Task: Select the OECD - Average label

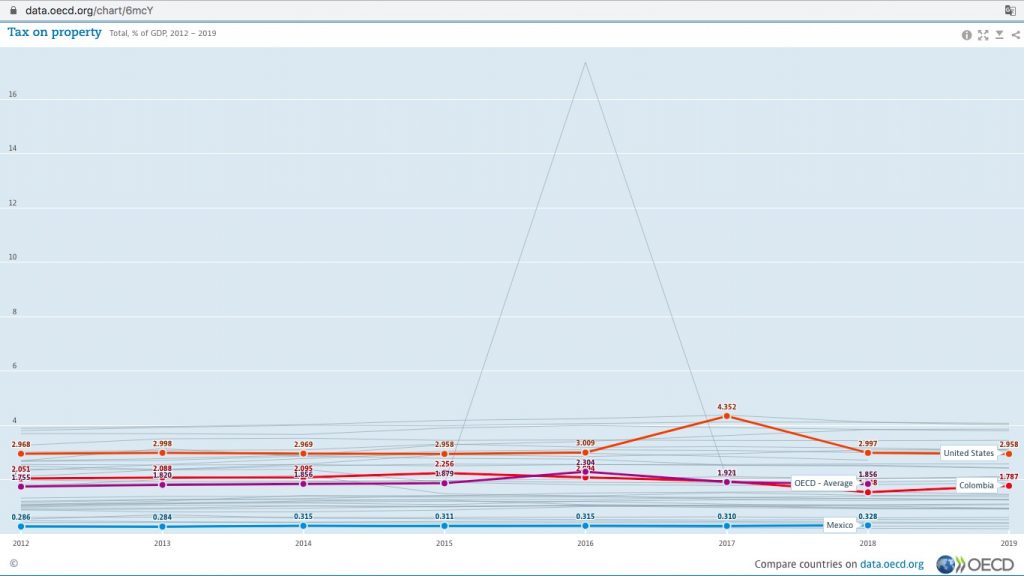Action: click(x=823, y=483)
